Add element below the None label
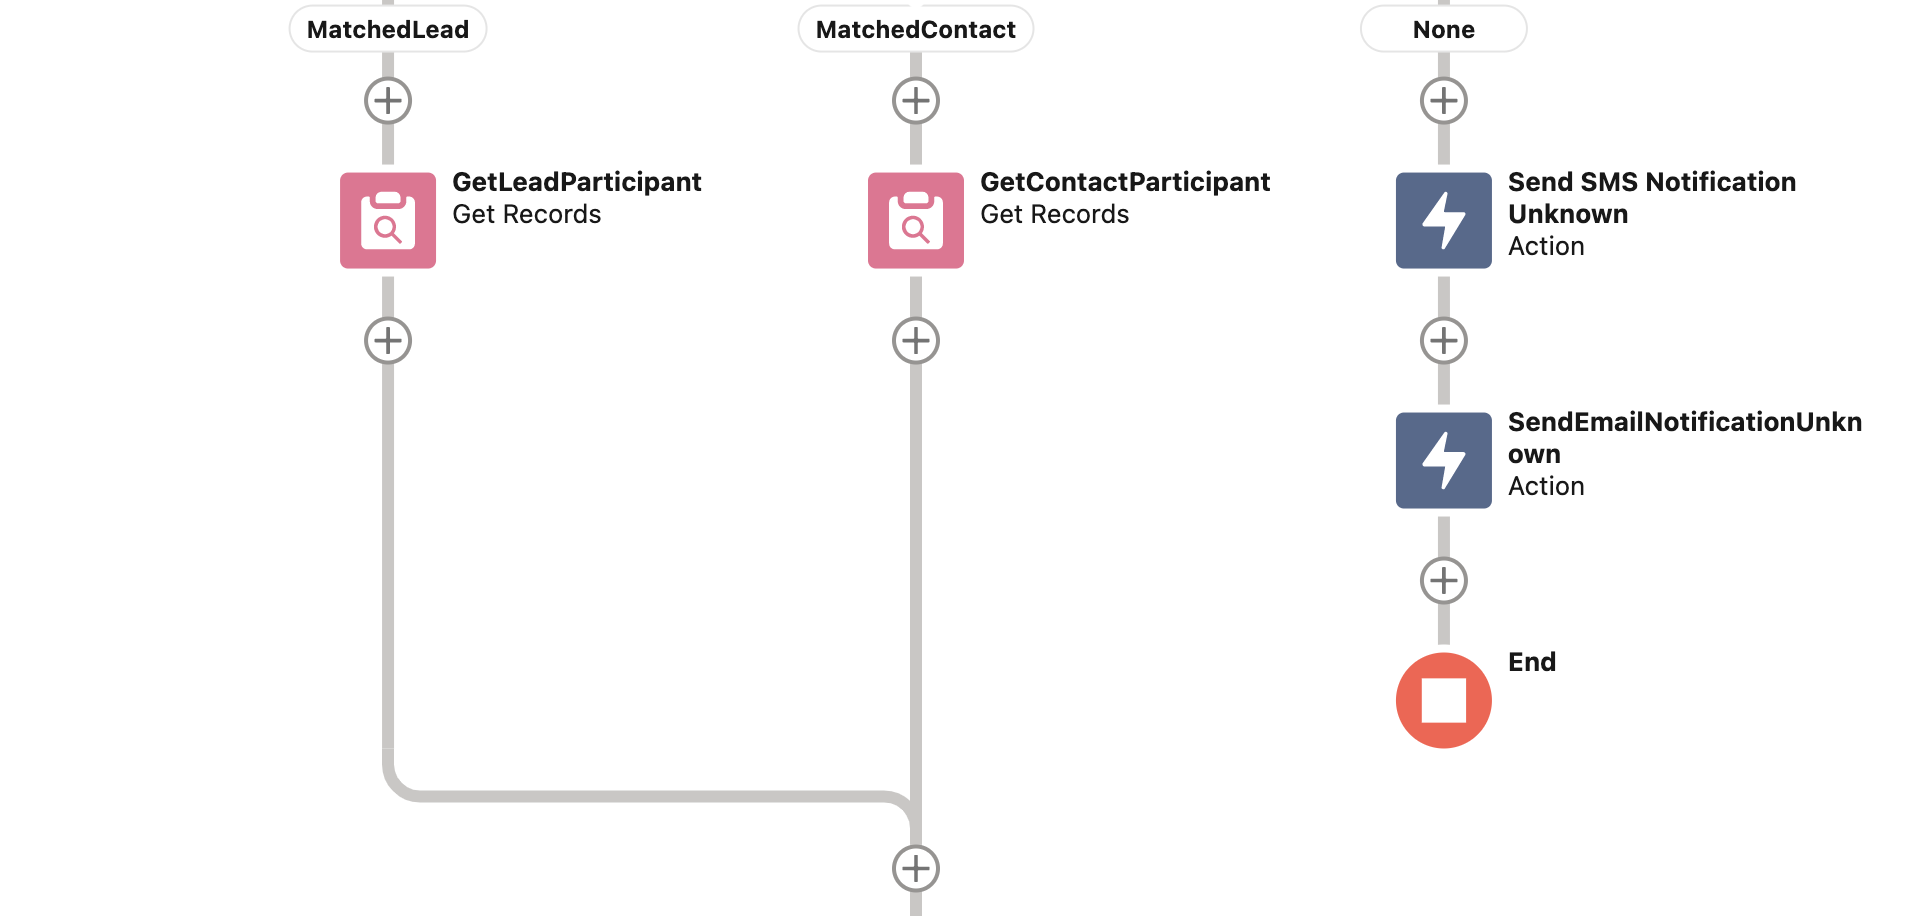 point(1443,101)
